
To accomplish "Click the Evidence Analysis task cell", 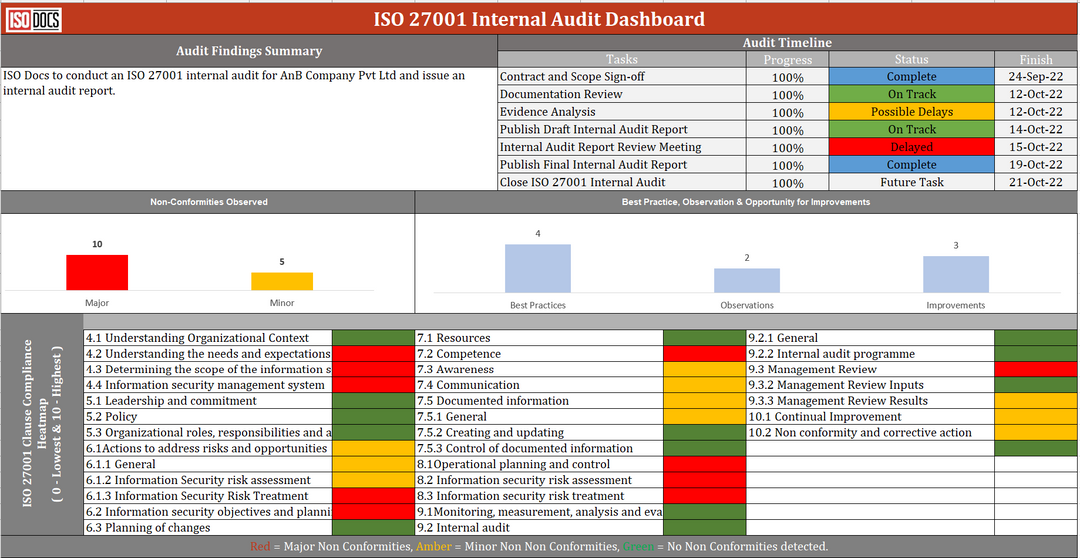I will point(621,112).
